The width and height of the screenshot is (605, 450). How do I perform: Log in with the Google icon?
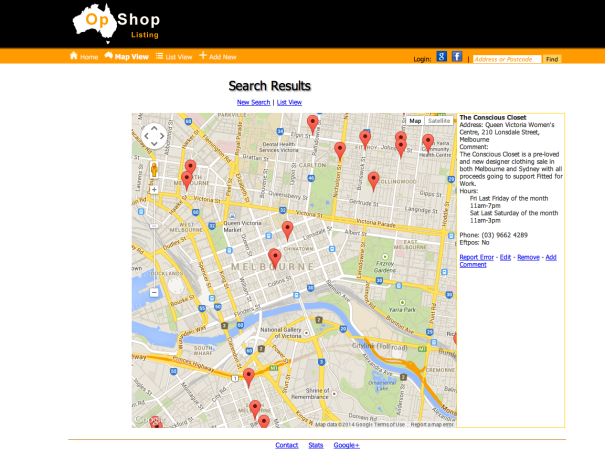pos(442,58)
